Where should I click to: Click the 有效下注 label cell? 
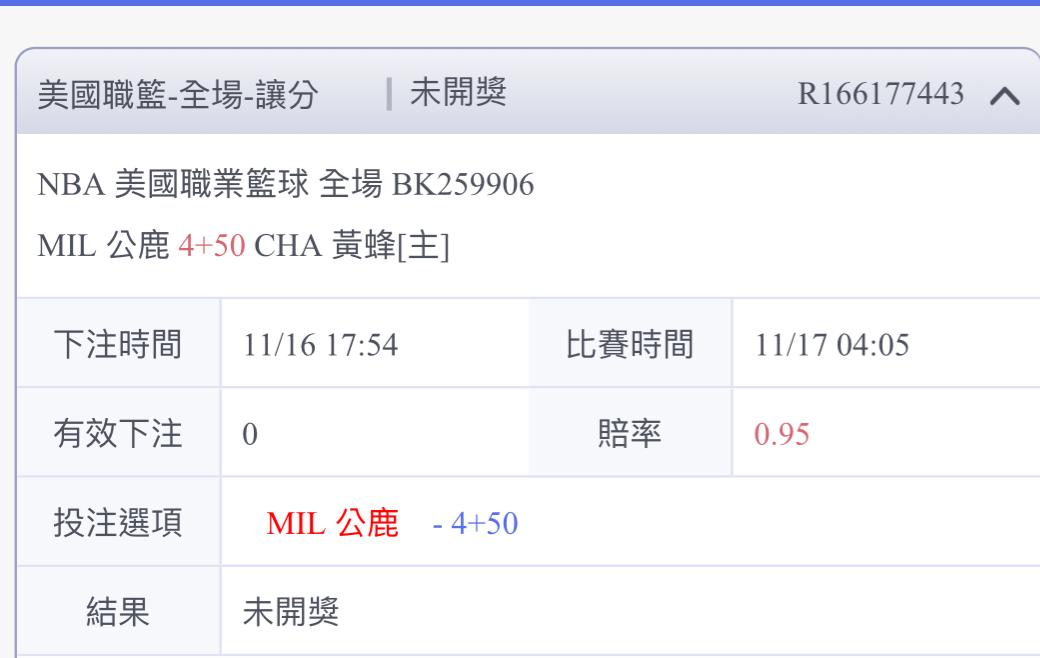pyautogui.click(x=118, y=433)
